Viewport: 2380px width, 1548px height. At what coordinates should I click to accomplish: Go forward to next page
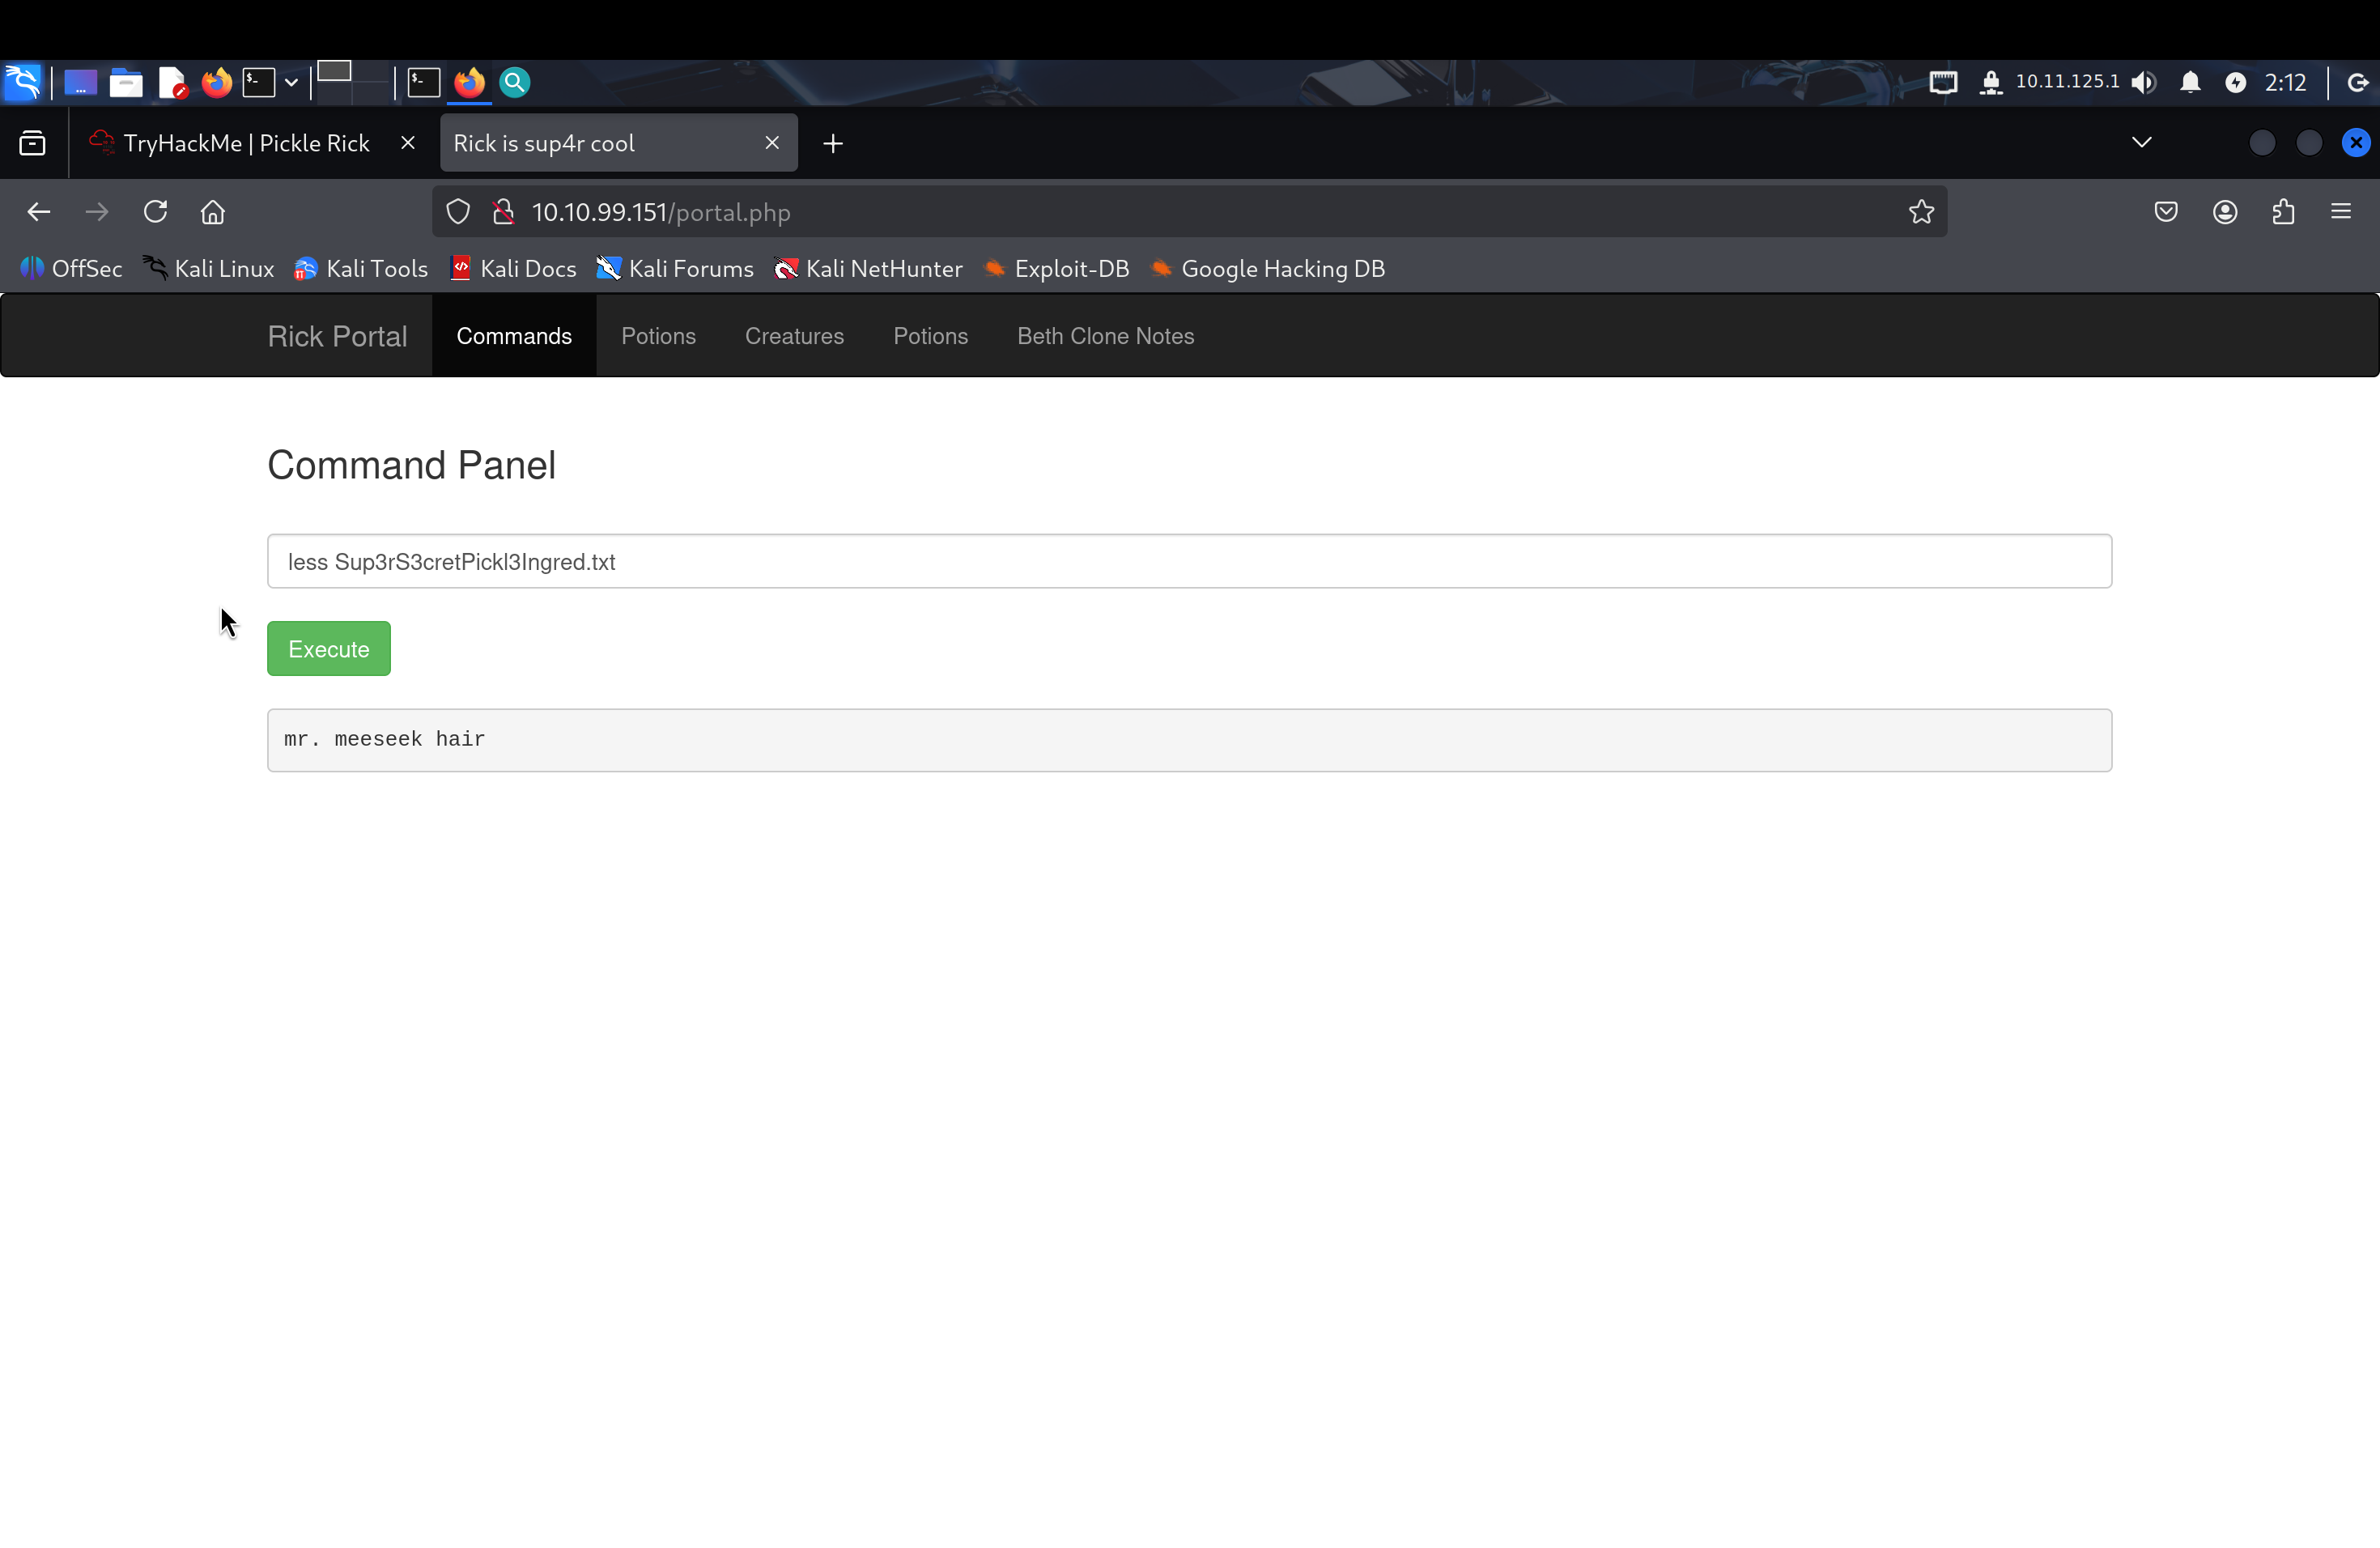coord(97,212)
